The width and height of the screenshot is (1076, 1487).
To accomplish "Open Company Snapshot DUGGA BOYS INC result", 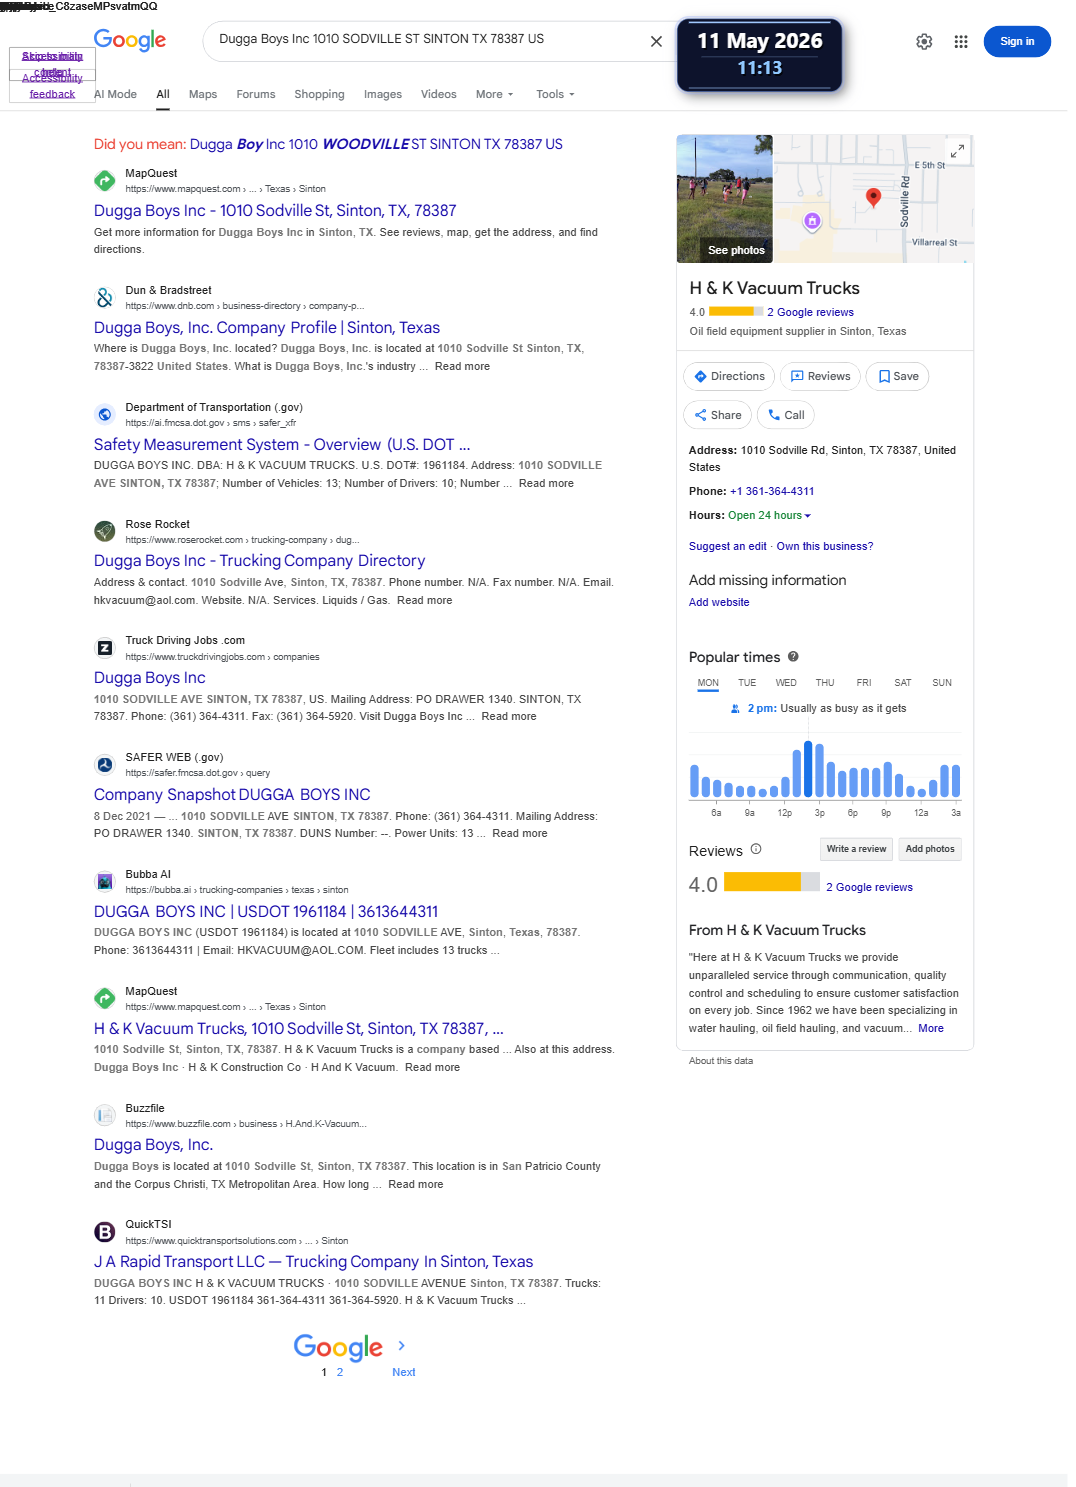I will pos(232,795).
